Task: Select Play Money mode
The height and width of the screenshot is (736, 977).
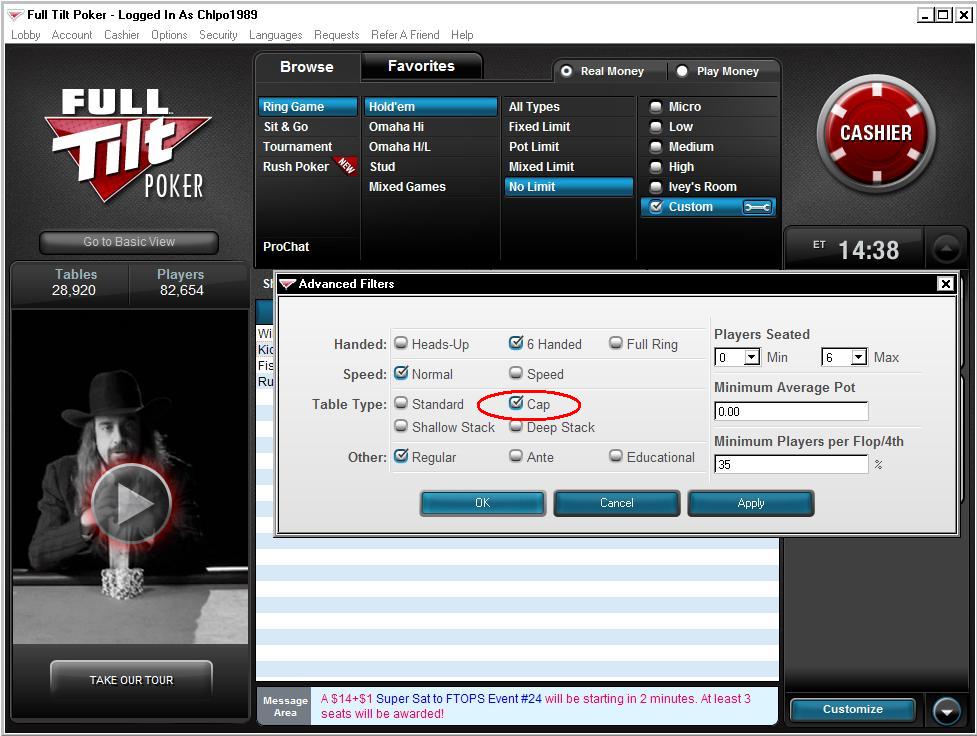Action: [x=682, y=71]
